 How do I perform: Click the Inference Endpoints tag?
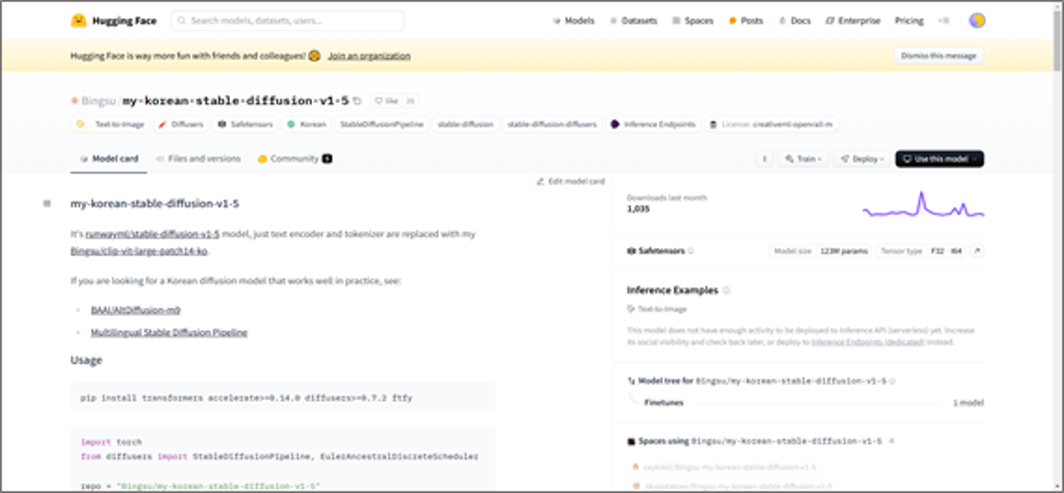[x=653, y=125]
